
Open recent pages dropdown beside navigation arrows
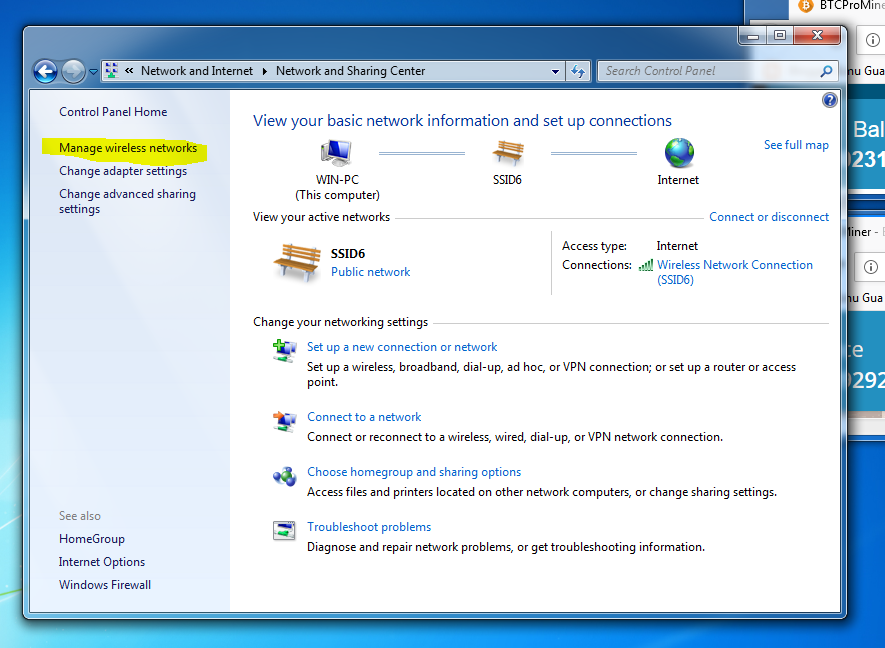(93, 72)
